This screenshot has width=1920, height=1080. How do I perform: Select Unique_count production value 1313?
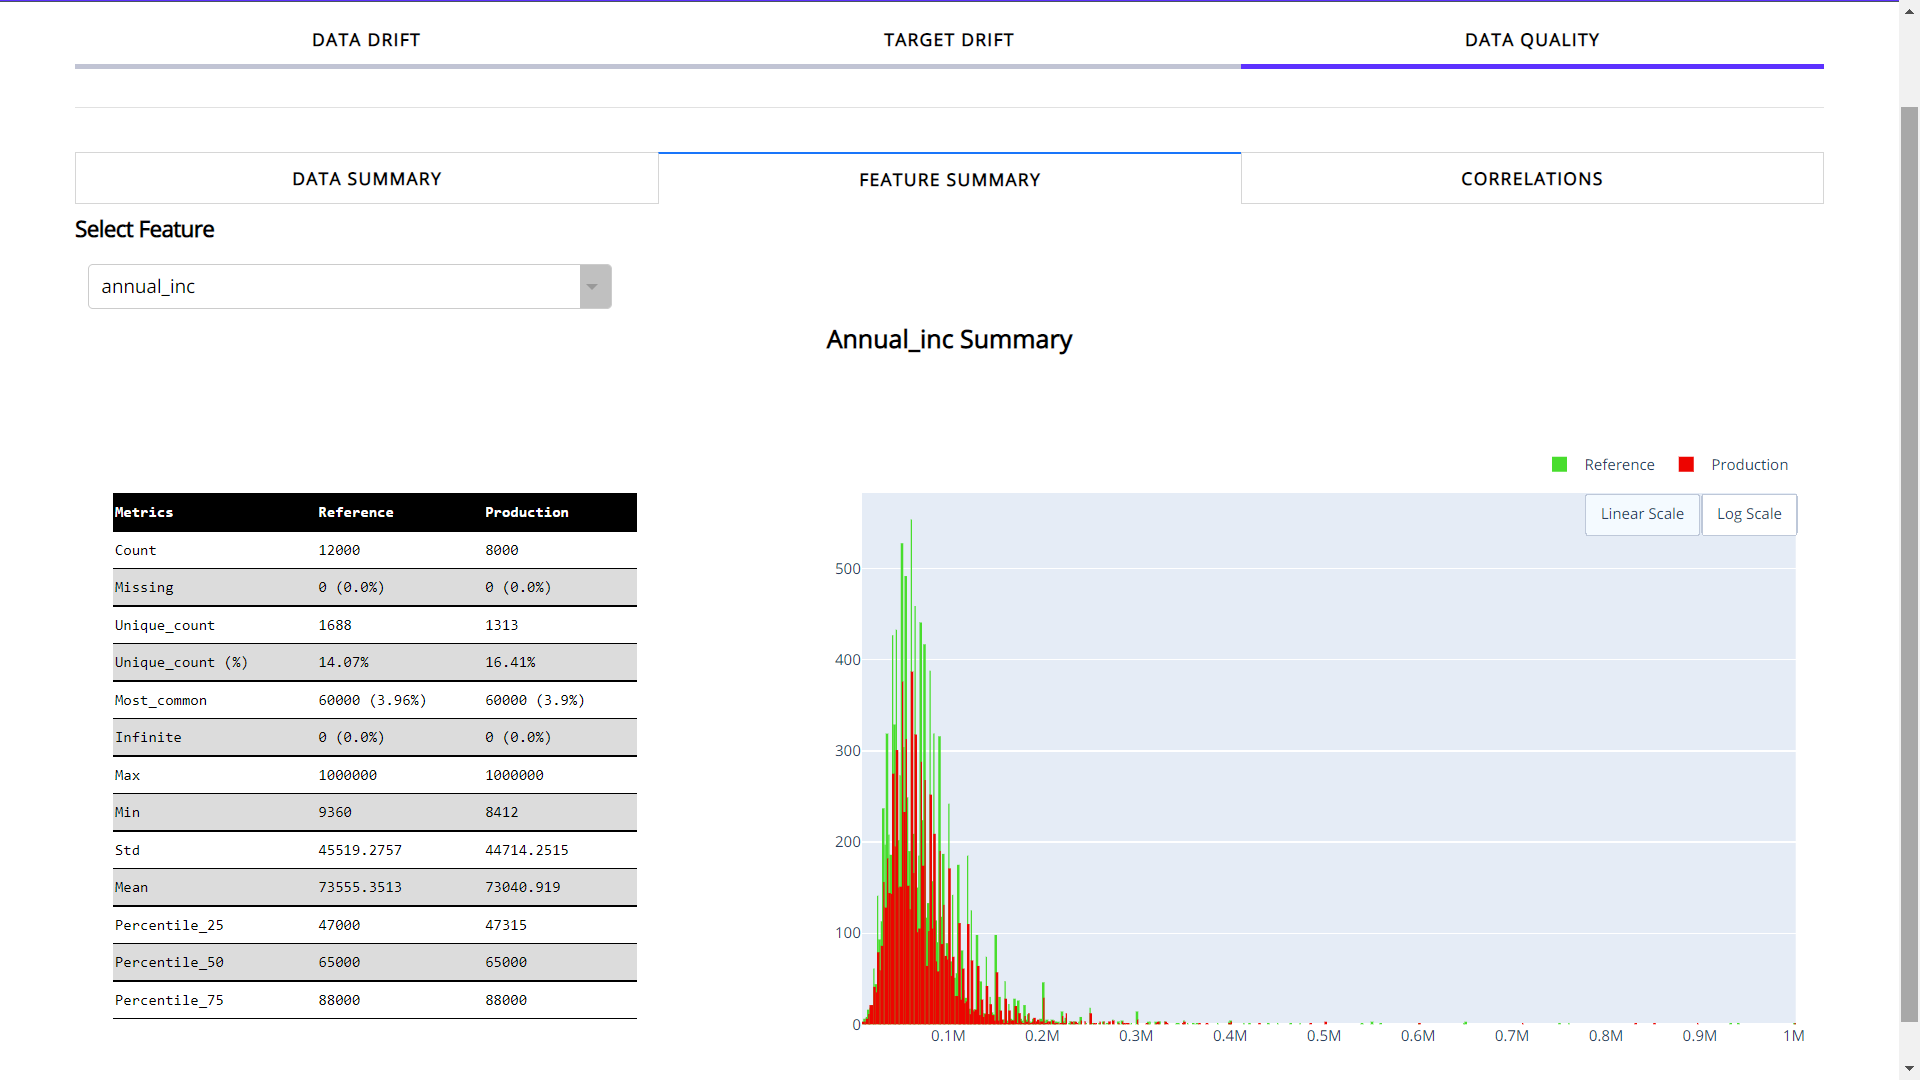point(502,625)
